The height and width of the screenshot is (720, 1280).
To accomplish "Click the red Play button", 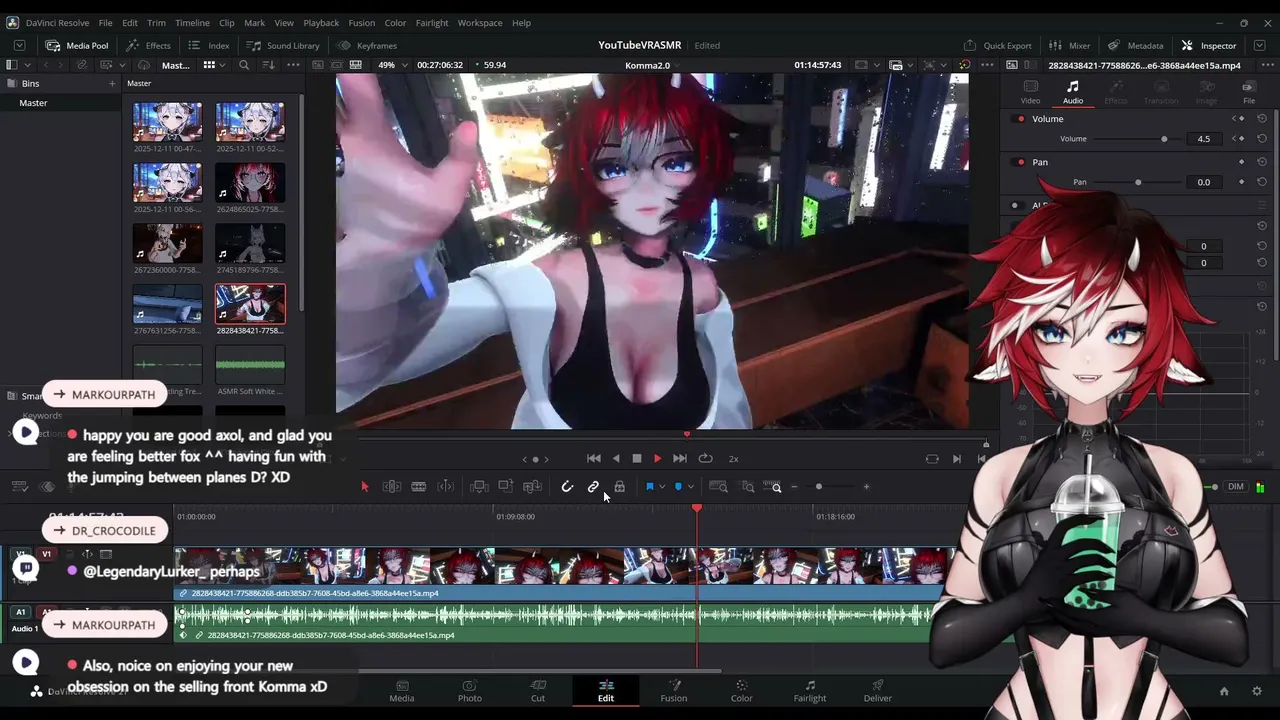I will point(657,459).
